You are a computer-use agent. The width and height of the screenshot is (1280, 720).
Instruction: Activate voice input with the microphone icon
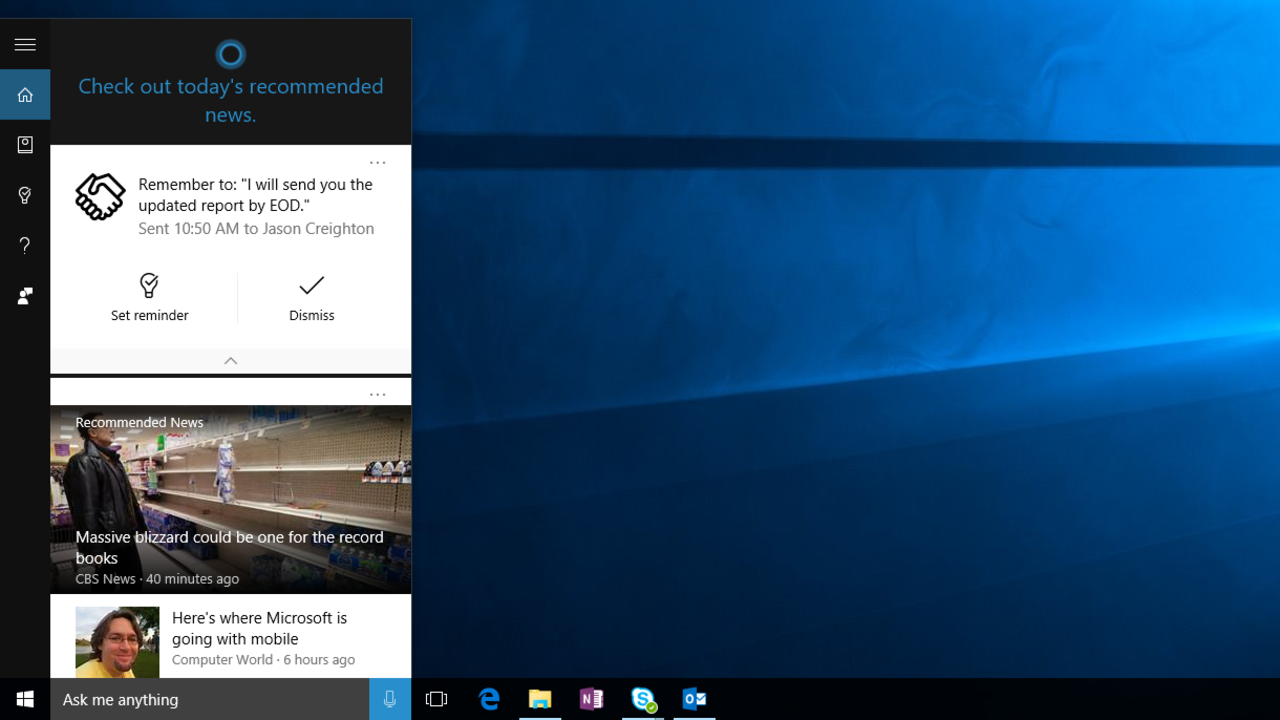coord(389,699)
